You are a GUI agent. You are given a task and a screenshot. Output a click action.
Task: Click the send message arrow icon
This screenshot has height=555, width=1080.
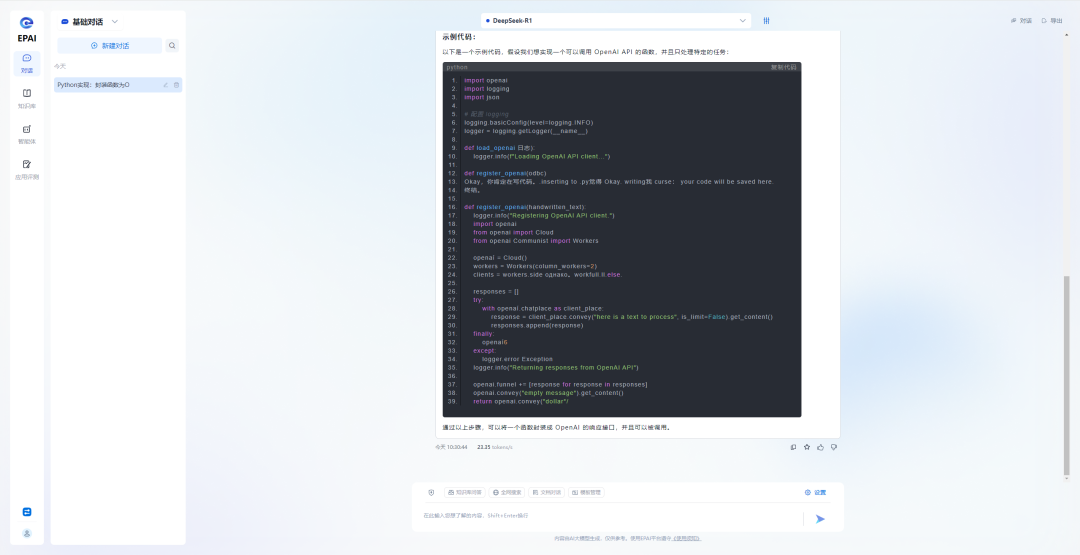coord(820,518)
